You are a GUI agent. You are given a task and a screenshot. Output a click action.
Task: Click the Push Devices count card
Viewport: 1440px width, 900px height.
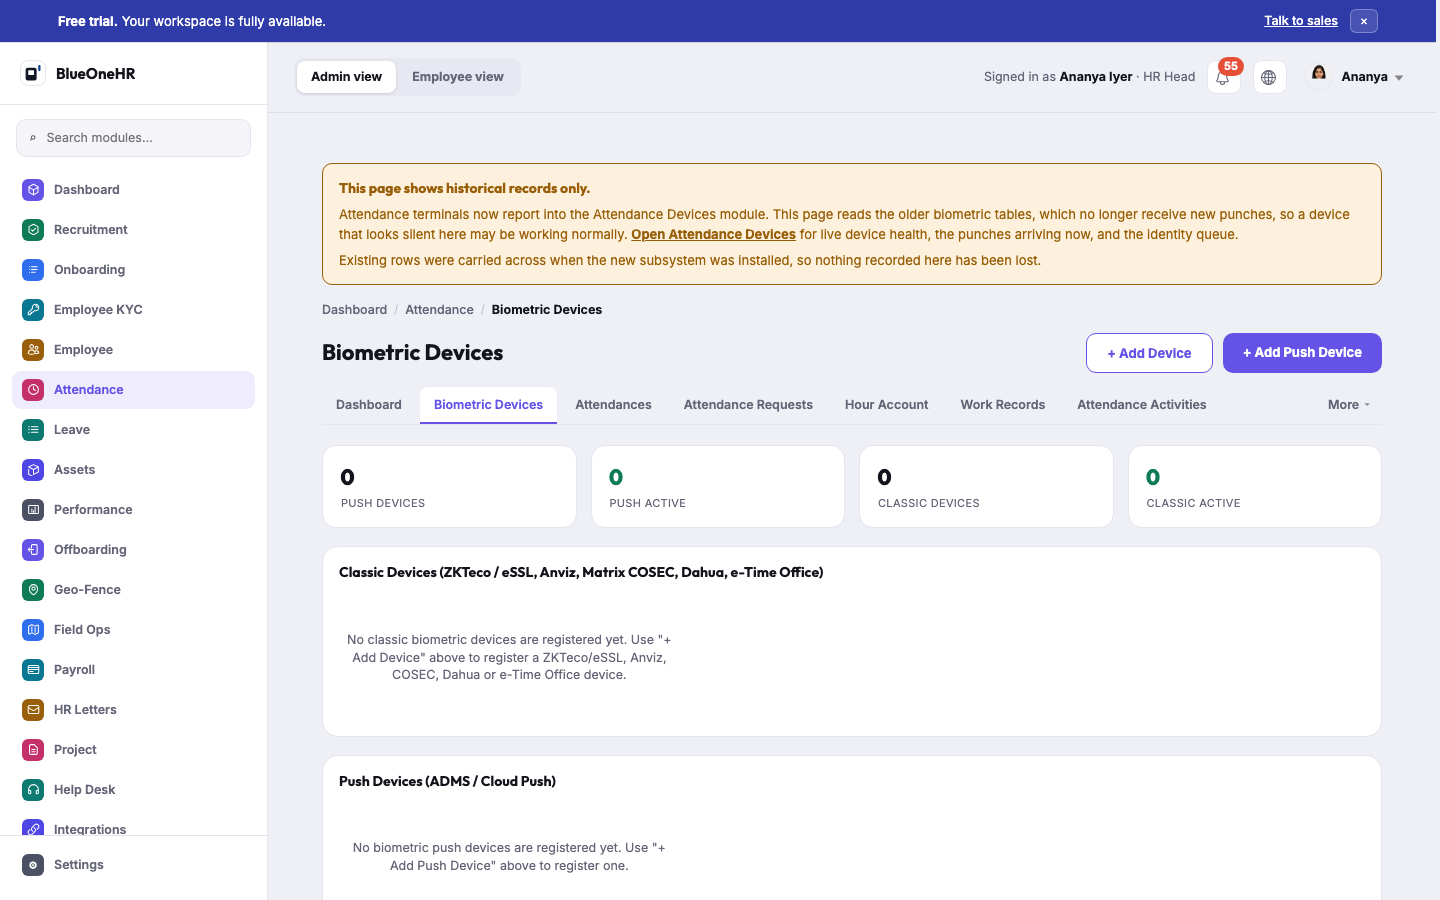(449, 487)
